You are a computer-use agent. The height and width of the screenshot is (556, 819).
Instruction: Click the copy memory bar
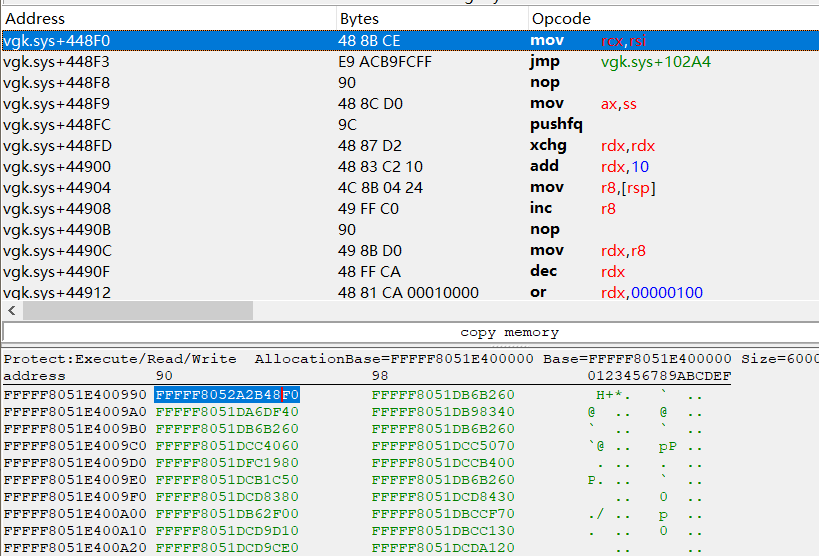411,332
